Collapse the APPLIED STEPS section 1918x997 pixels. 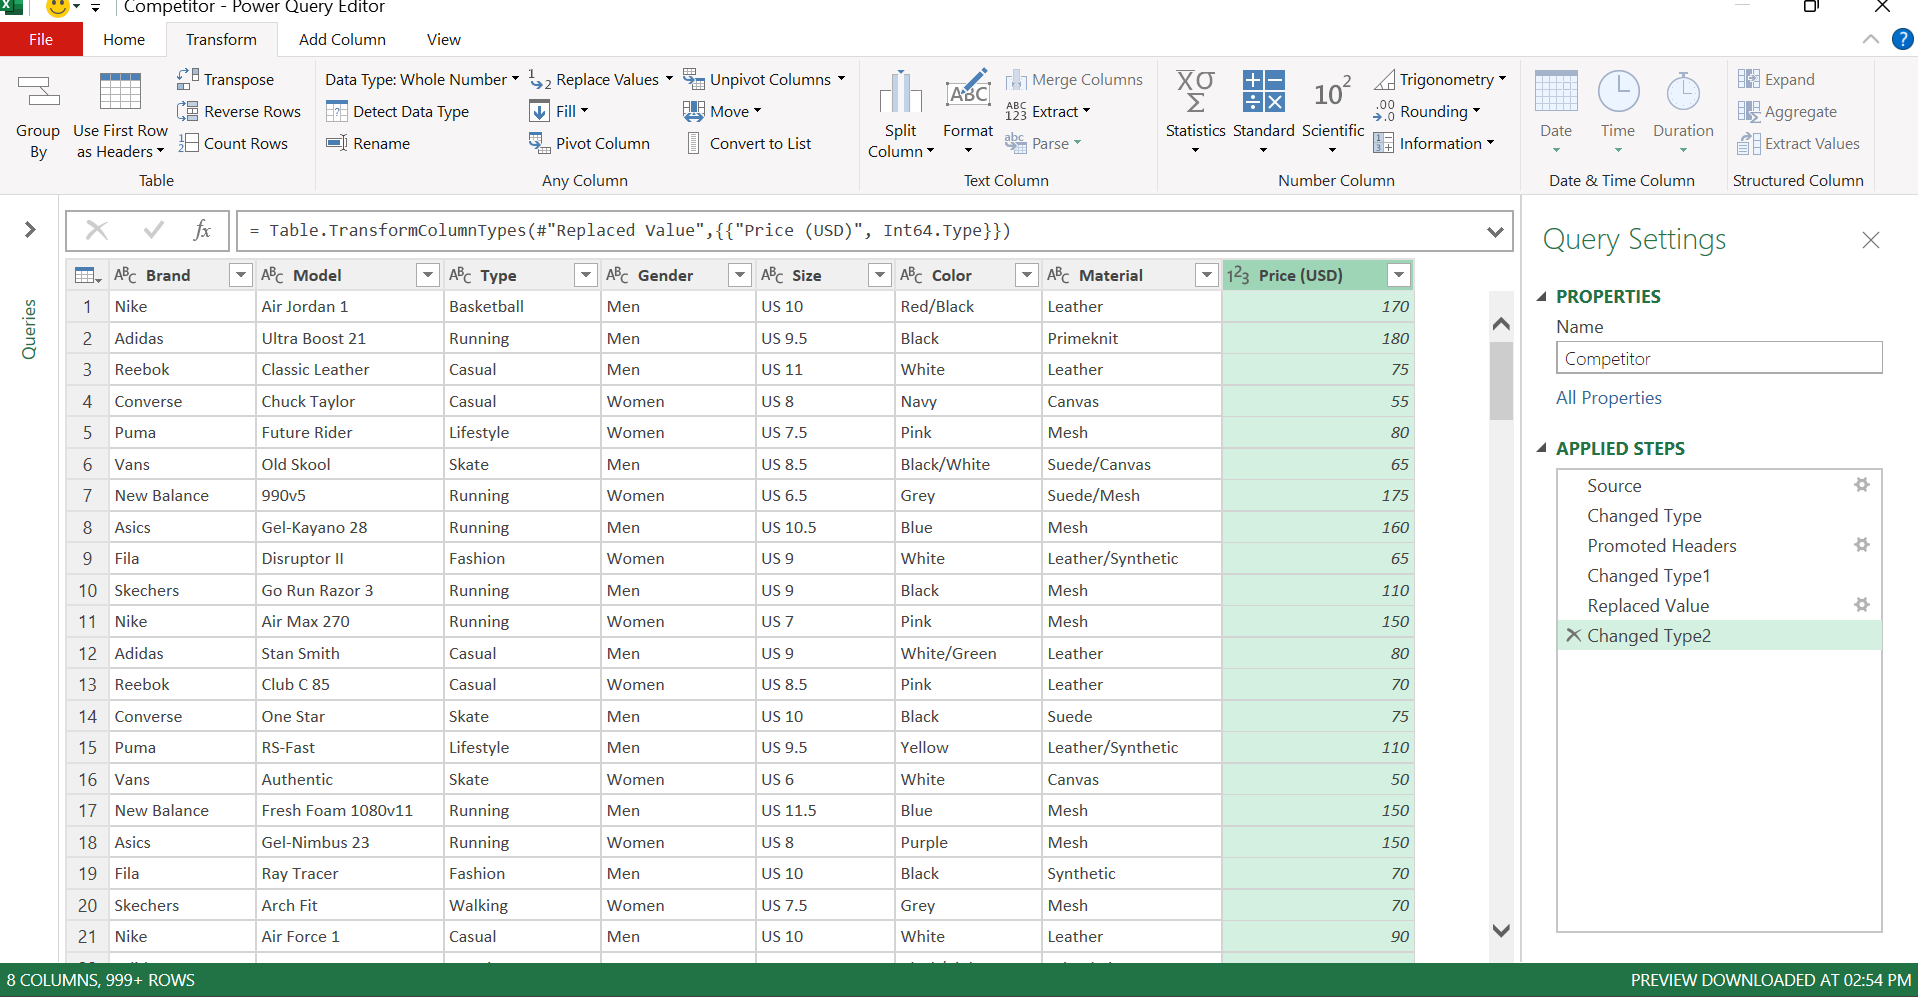click(x=1541, y=448)
